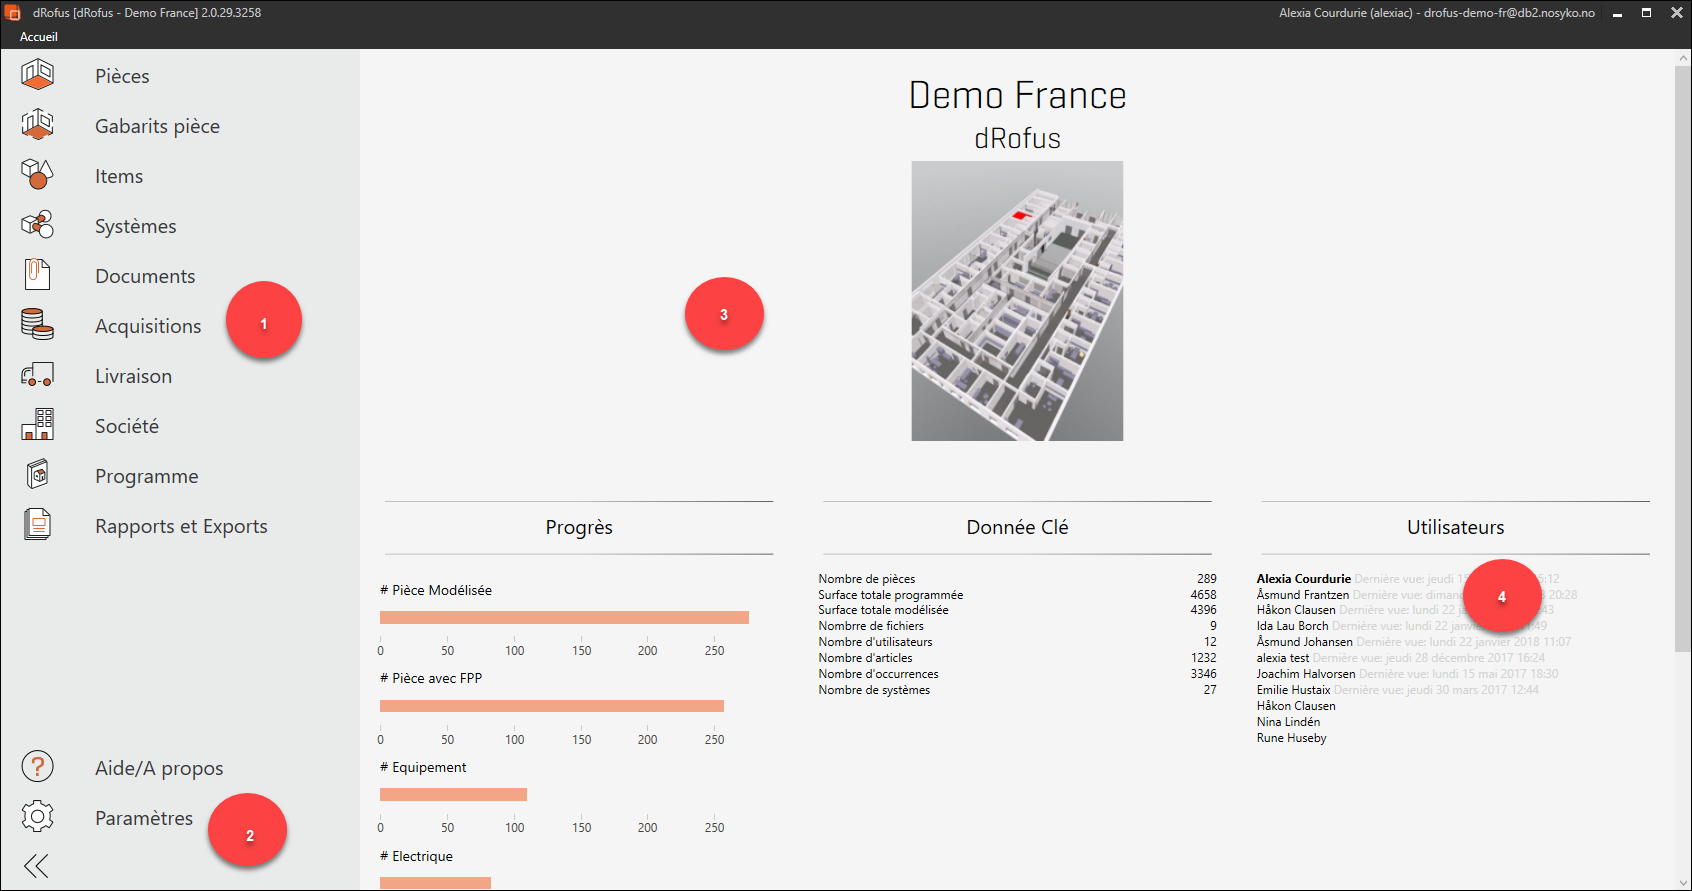The height and width of the screenshot is (891, 1692).
Task: Click the Livraison truck icon
Action: [x=37, y=375]
